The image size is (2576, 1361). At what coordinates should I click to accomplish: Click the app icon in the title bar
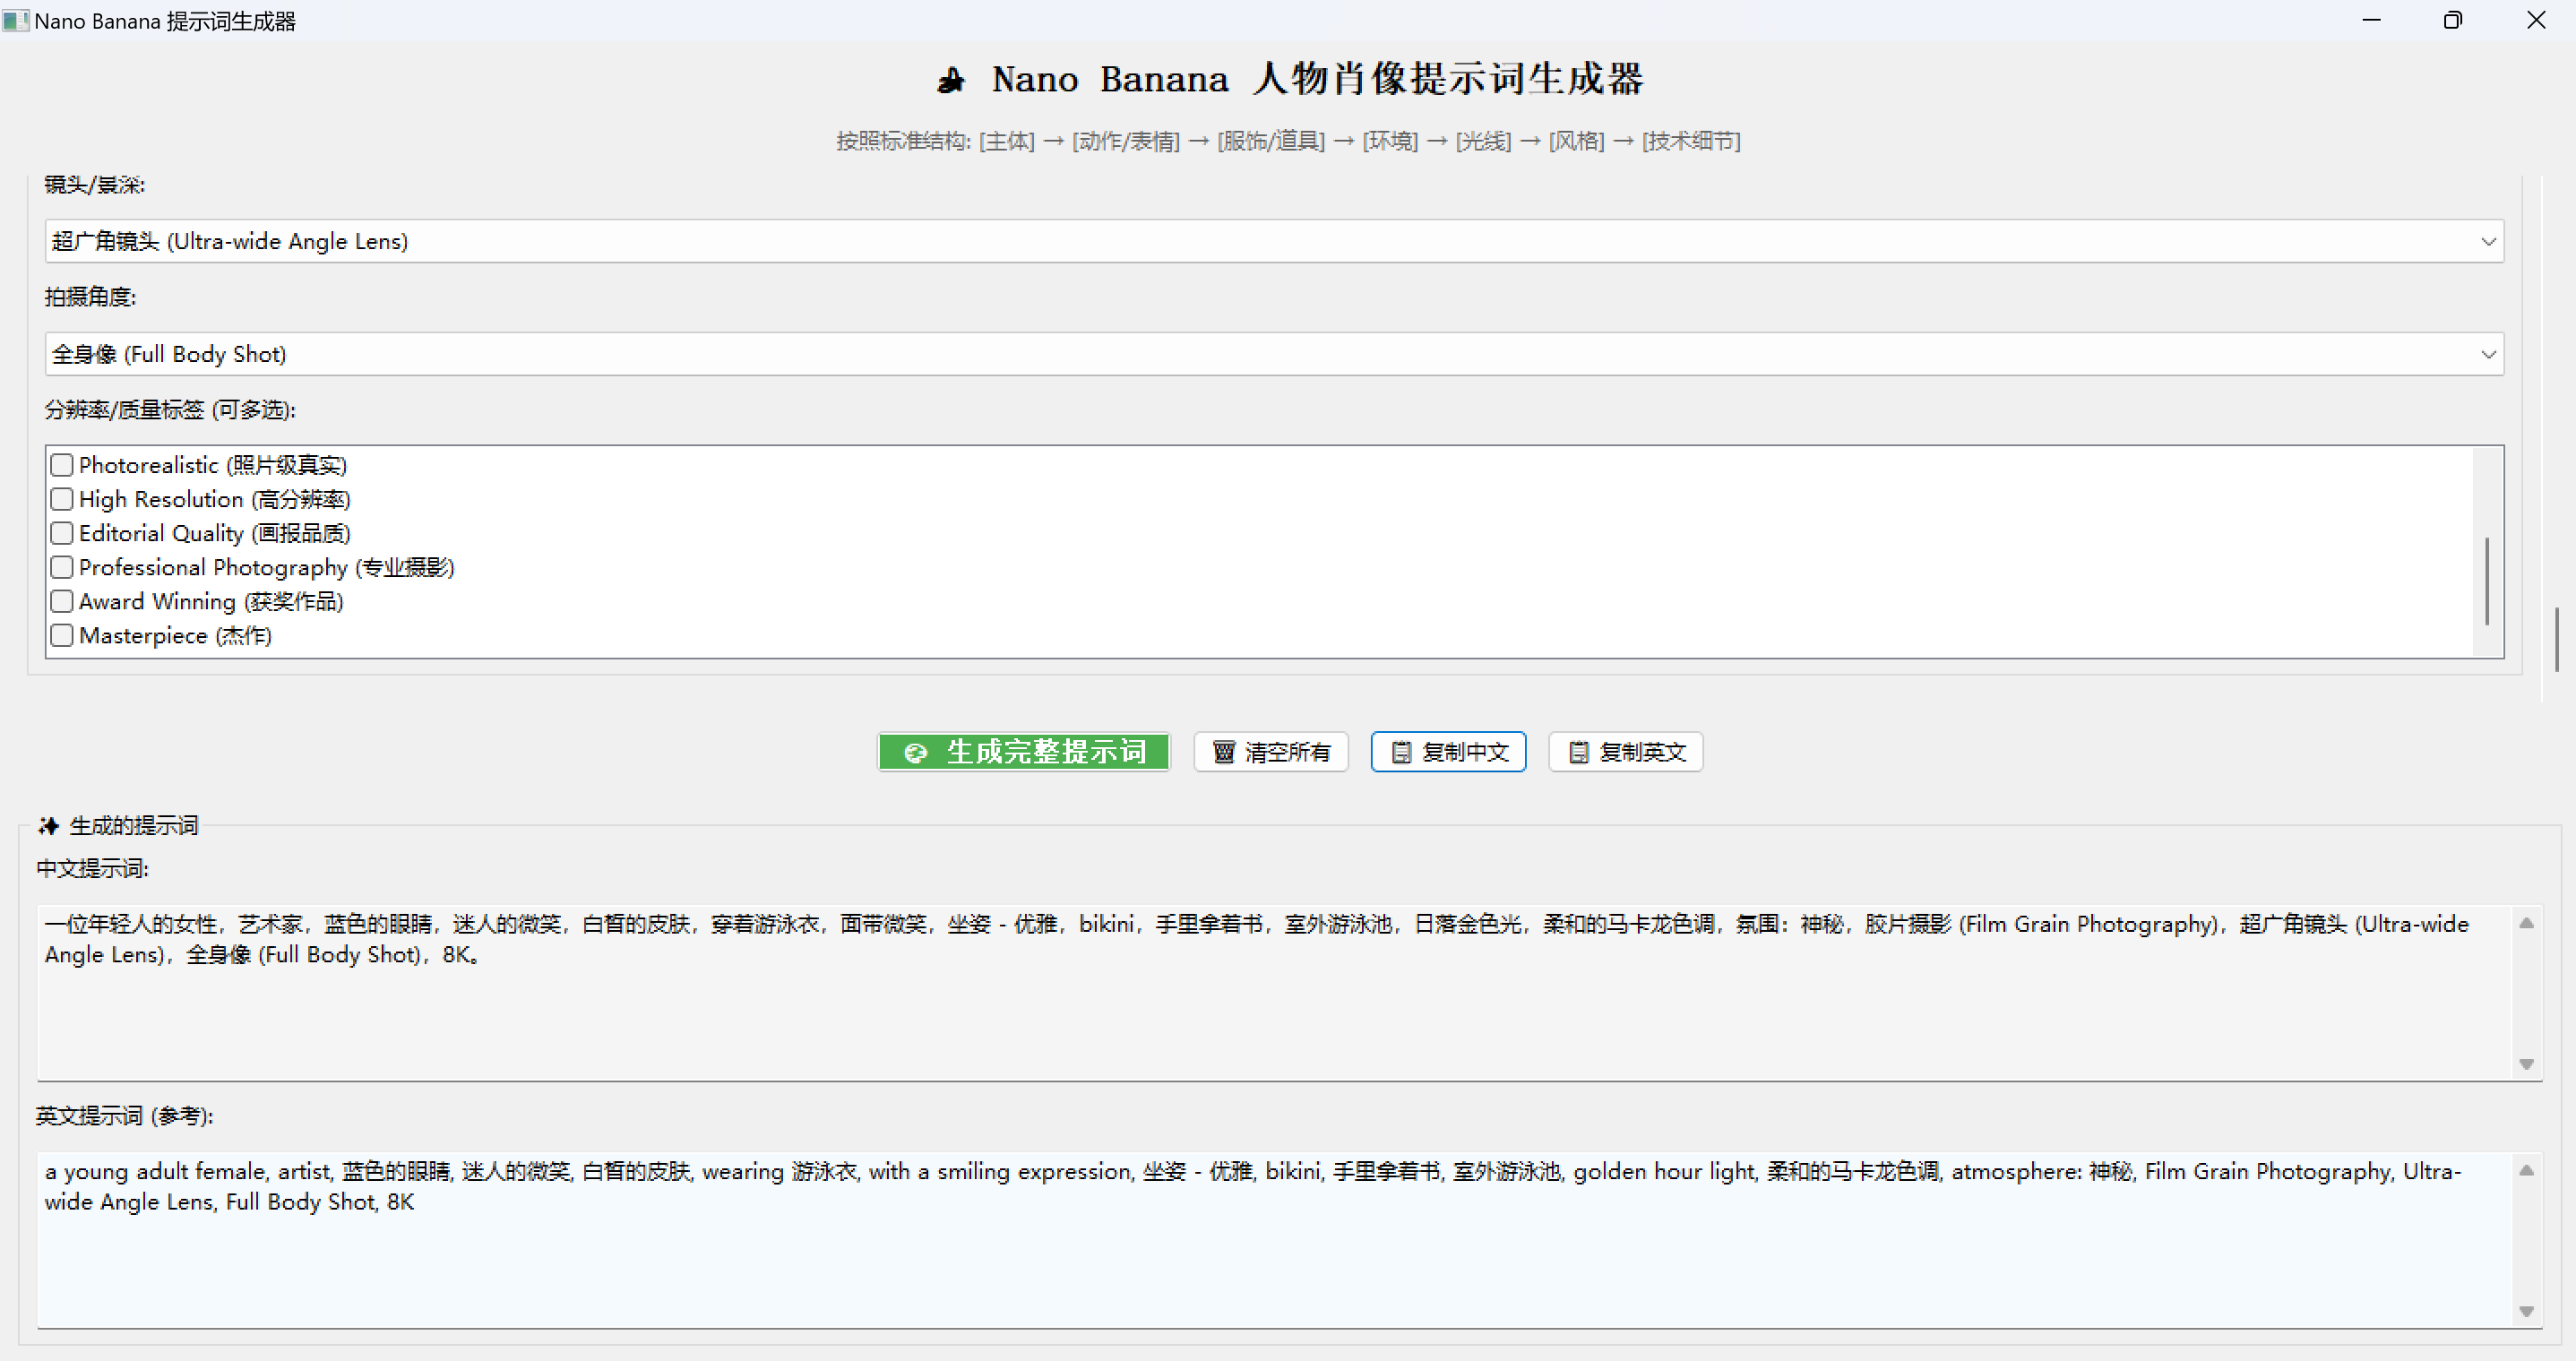coord(15,20)
